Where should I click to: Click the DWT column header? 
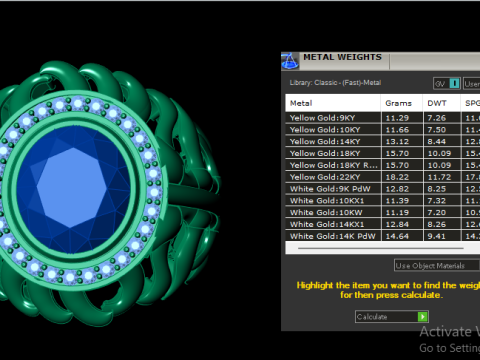pyautogui.click(x=441, y=103)
